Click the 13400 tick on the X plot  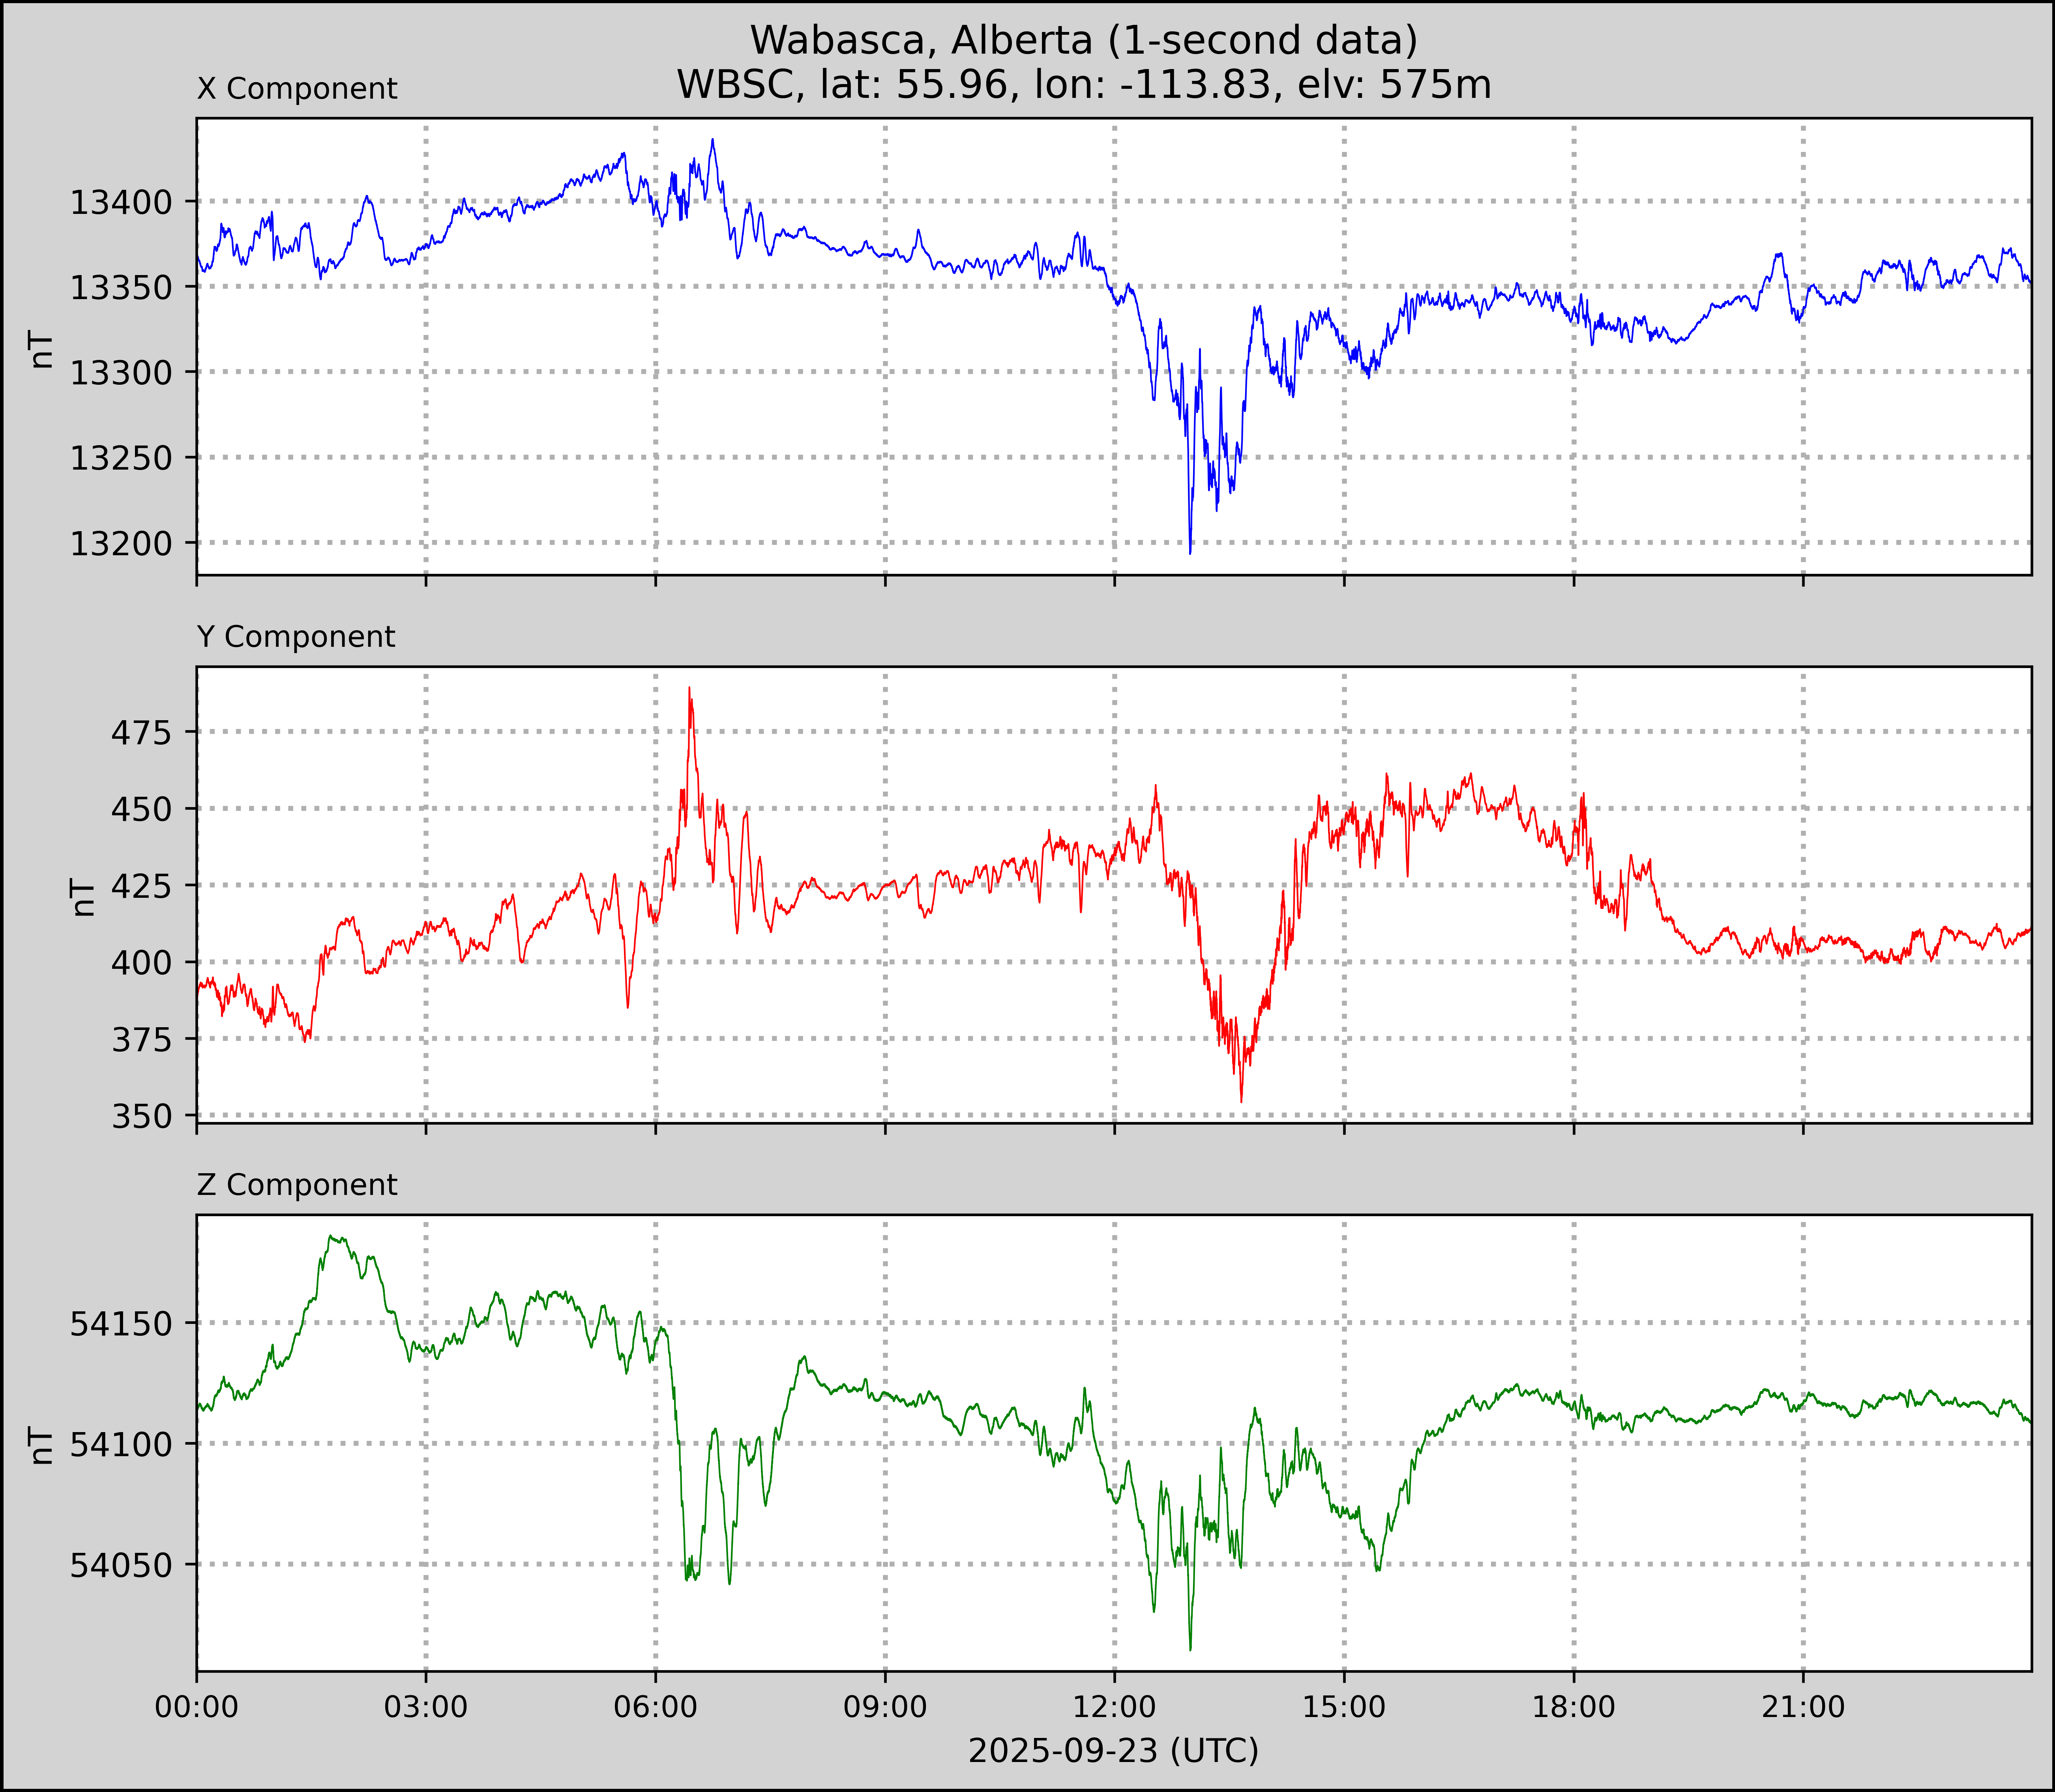point(121,203)
